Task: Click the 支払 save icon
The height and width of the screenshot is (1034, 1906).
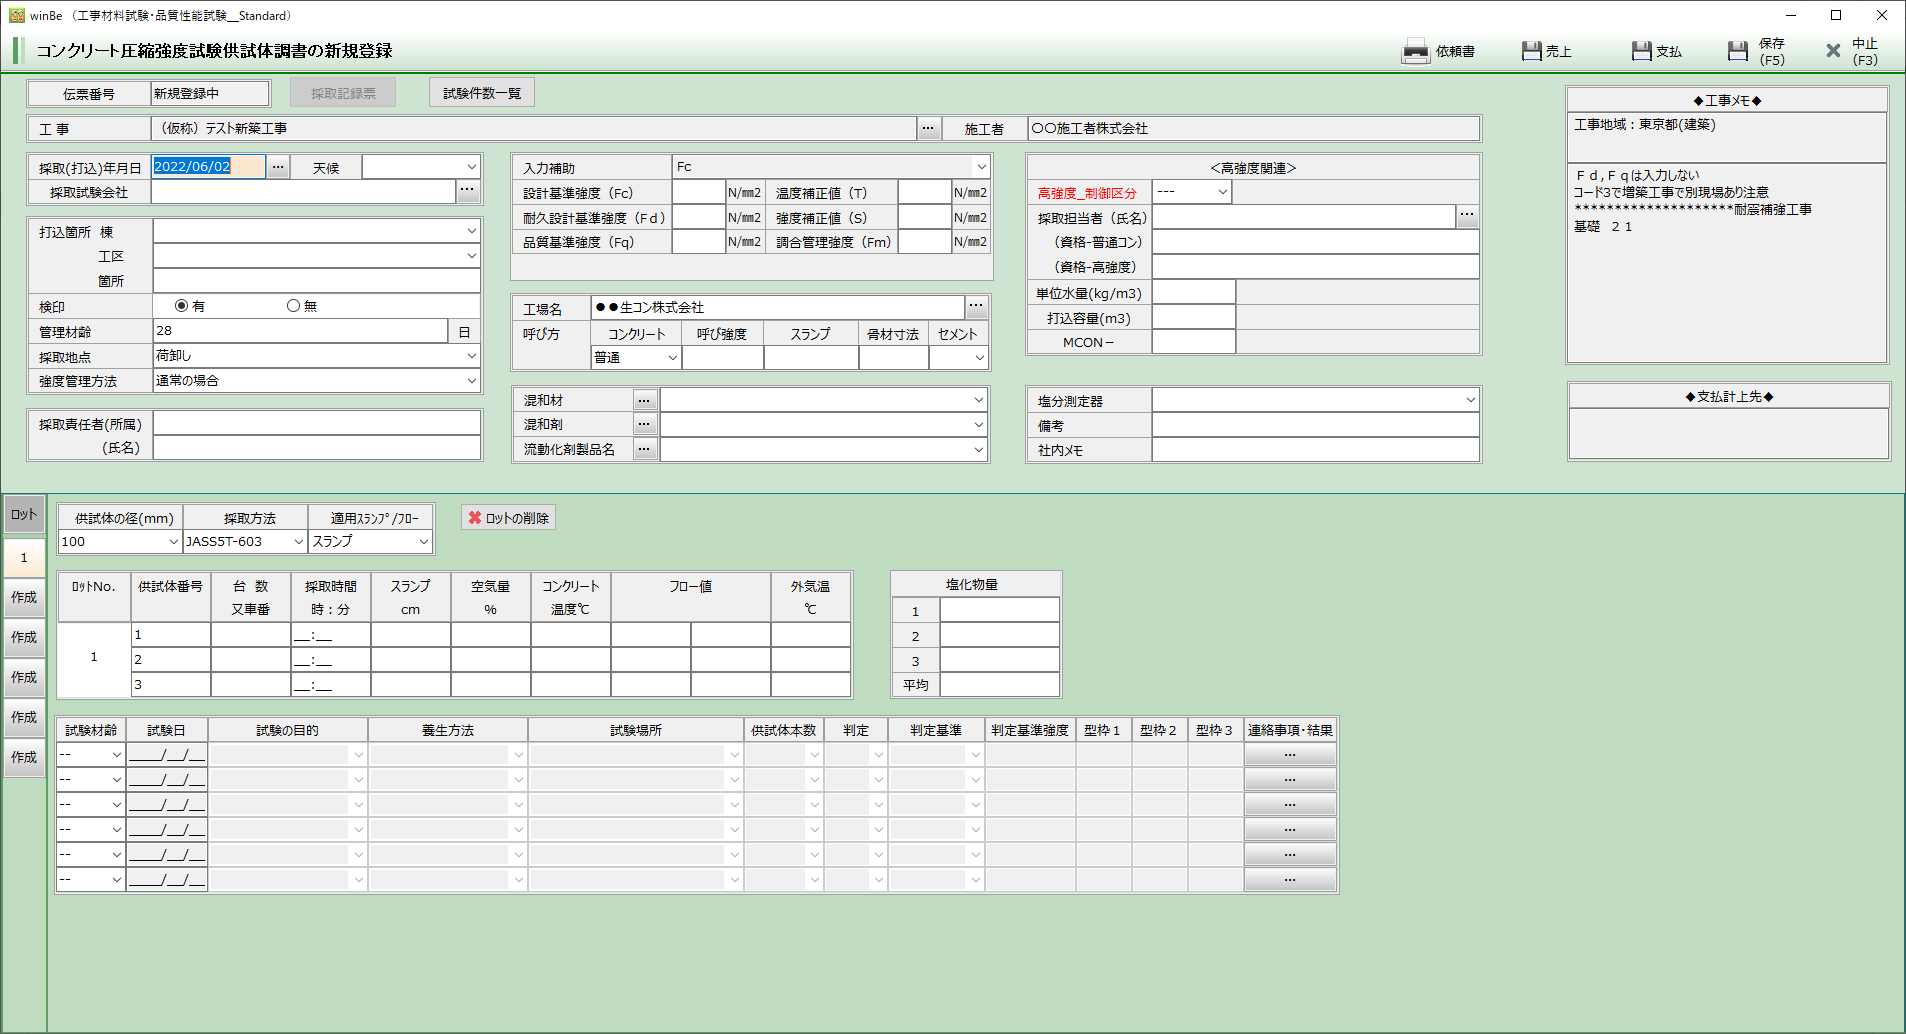Action: pos(1641,51)
